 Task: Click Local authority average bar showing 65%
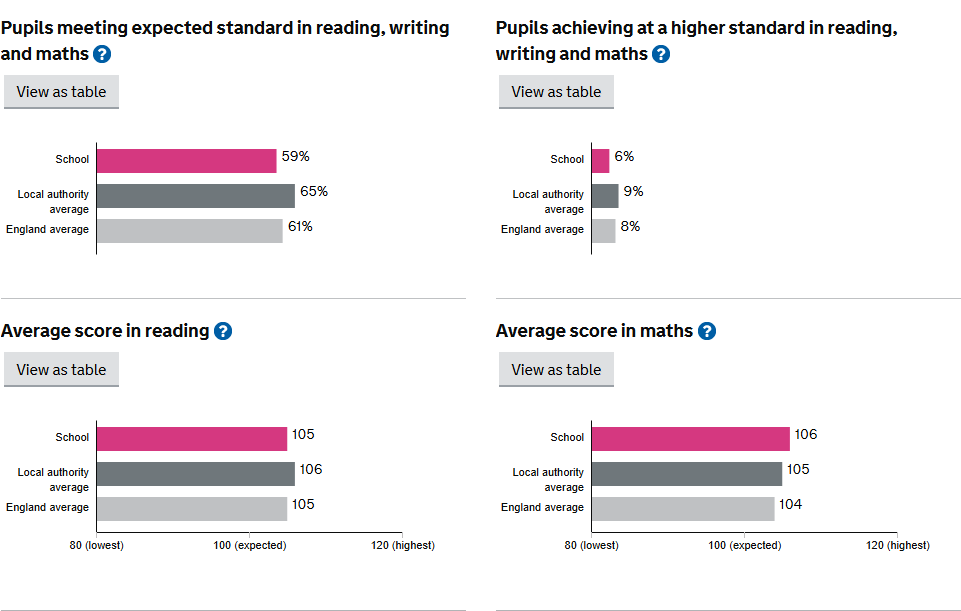[x=196, y=196]
